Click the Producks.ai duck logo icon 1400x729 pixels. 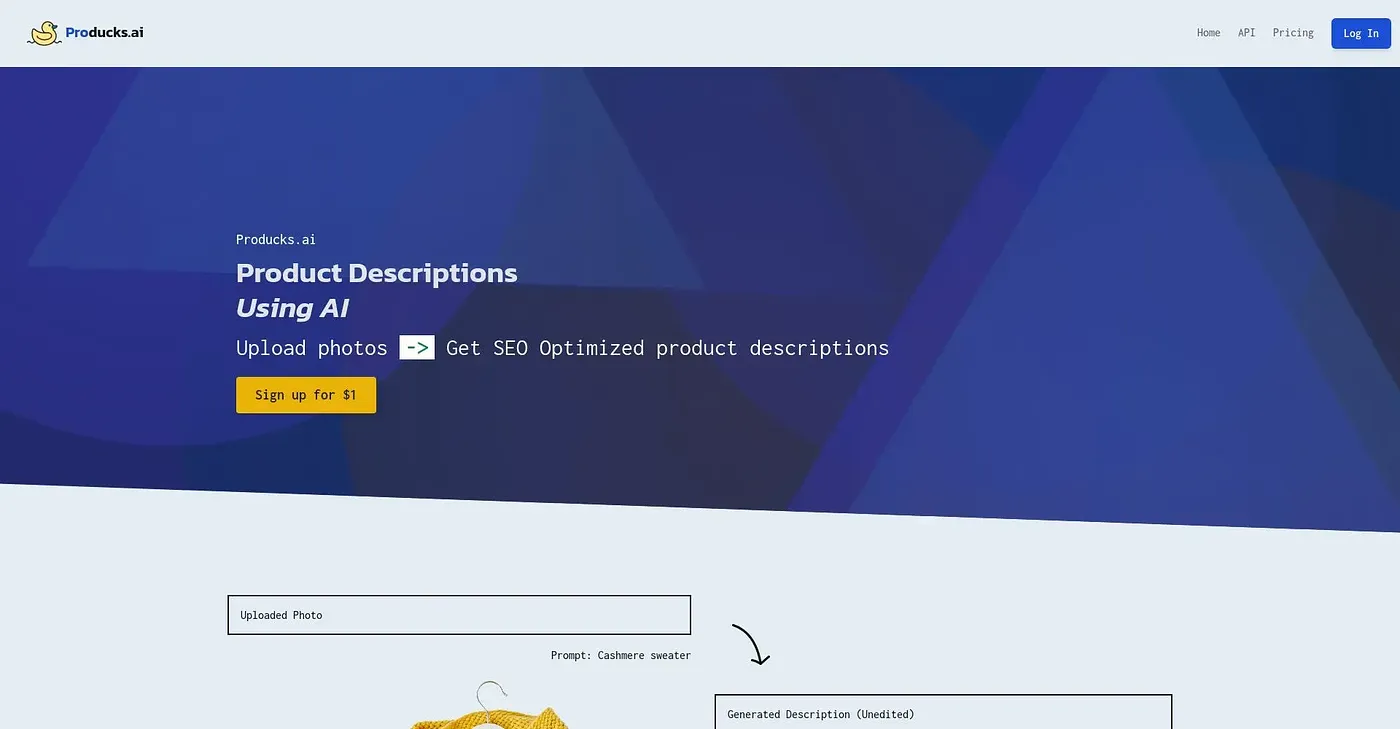click(x=44, y=33)
